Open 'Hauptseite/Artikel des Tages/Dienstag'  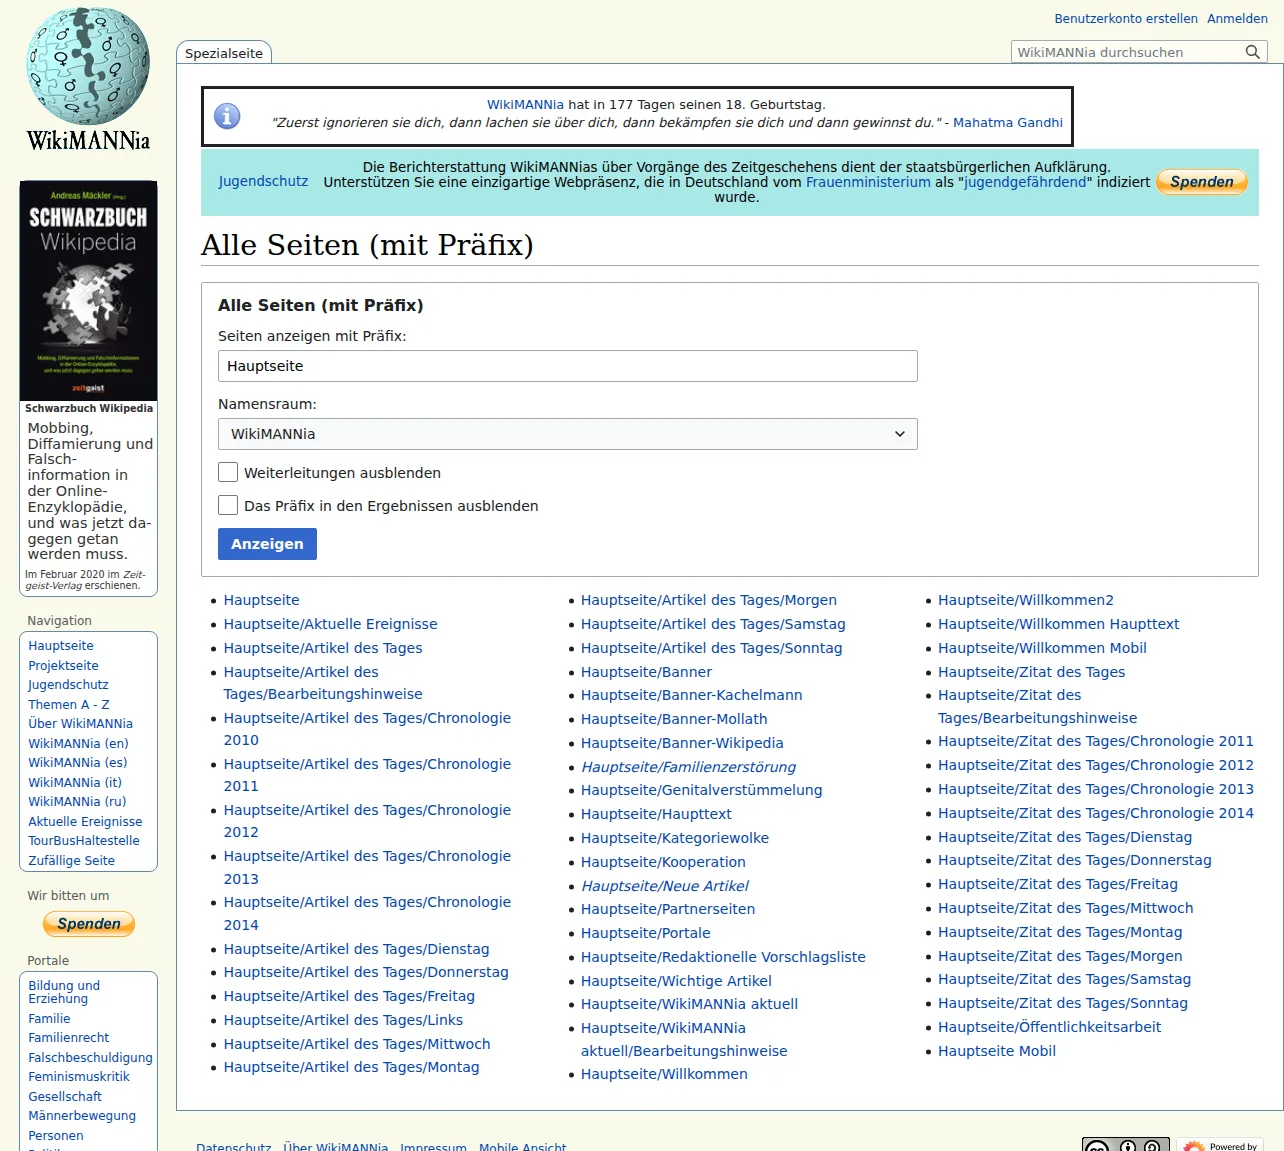click(x=357, y=949)
